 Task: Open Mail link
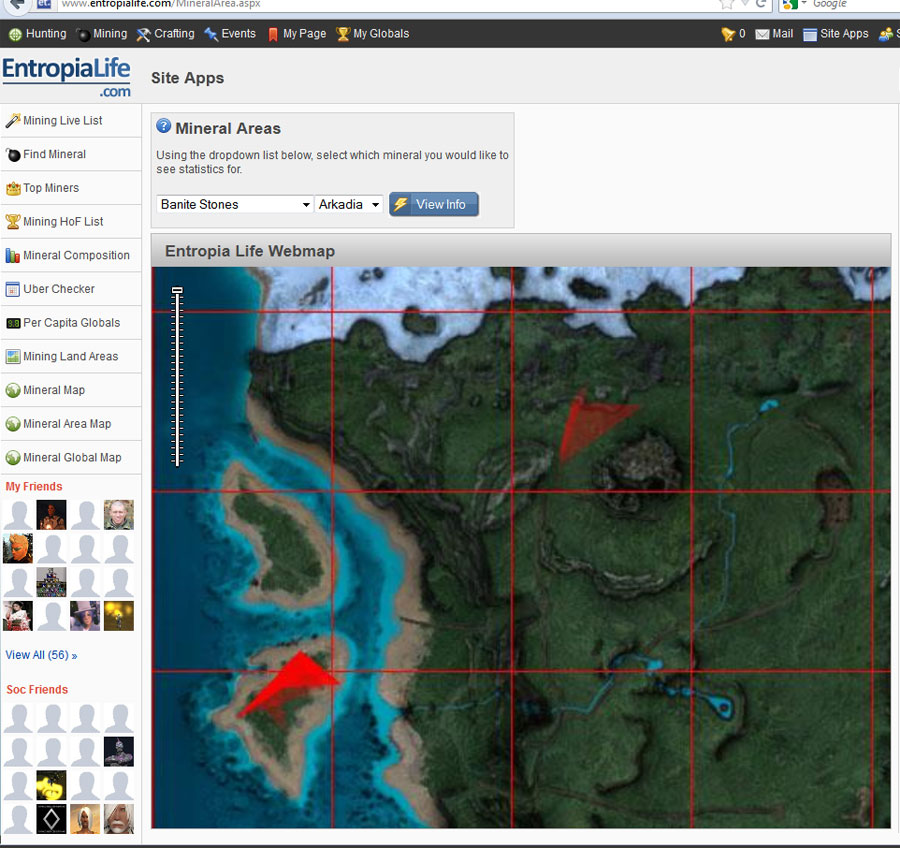[782, 34]
